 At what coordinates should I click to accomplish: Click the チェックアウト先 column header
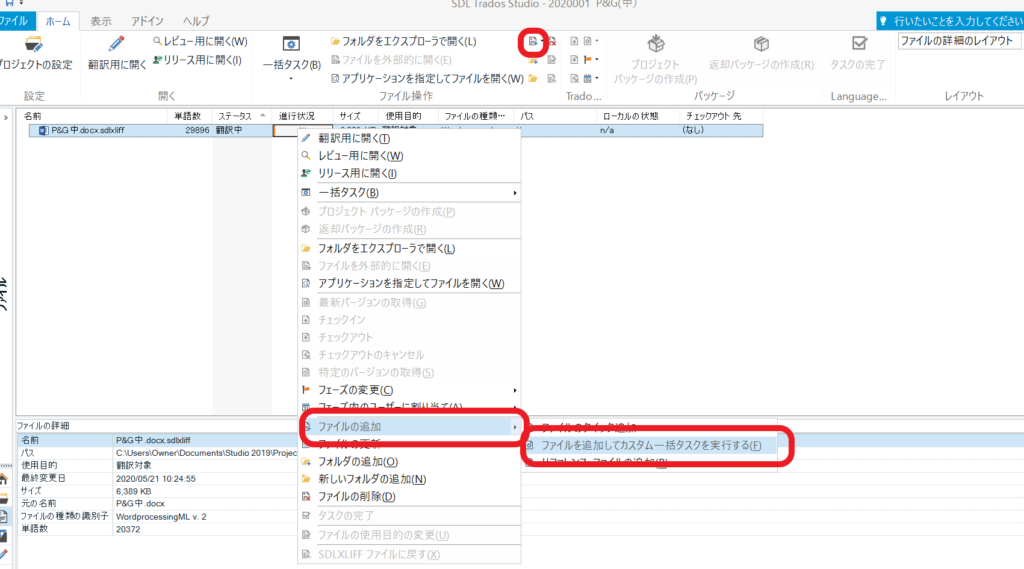coord(721,116)
